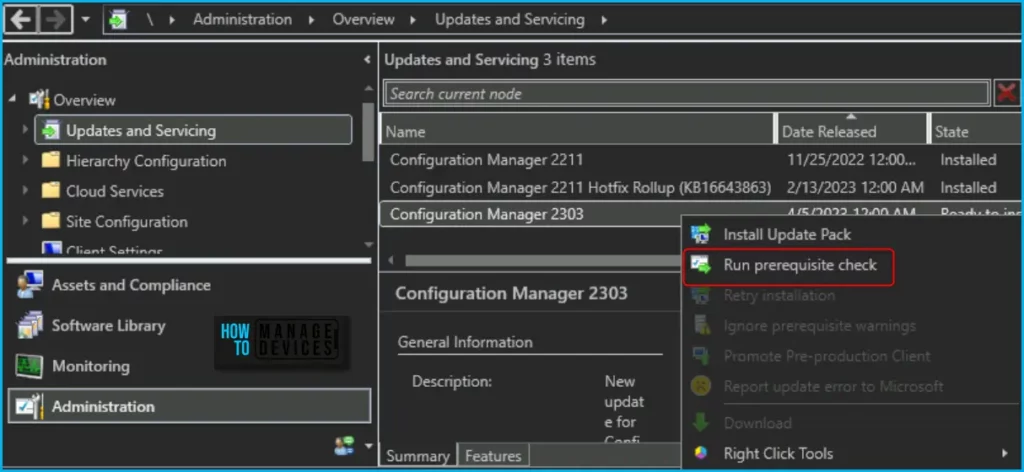Select the Configuration Manager 2211 row
The image size is (1024, 472).
pyautogui.click(x=701, y=159)
